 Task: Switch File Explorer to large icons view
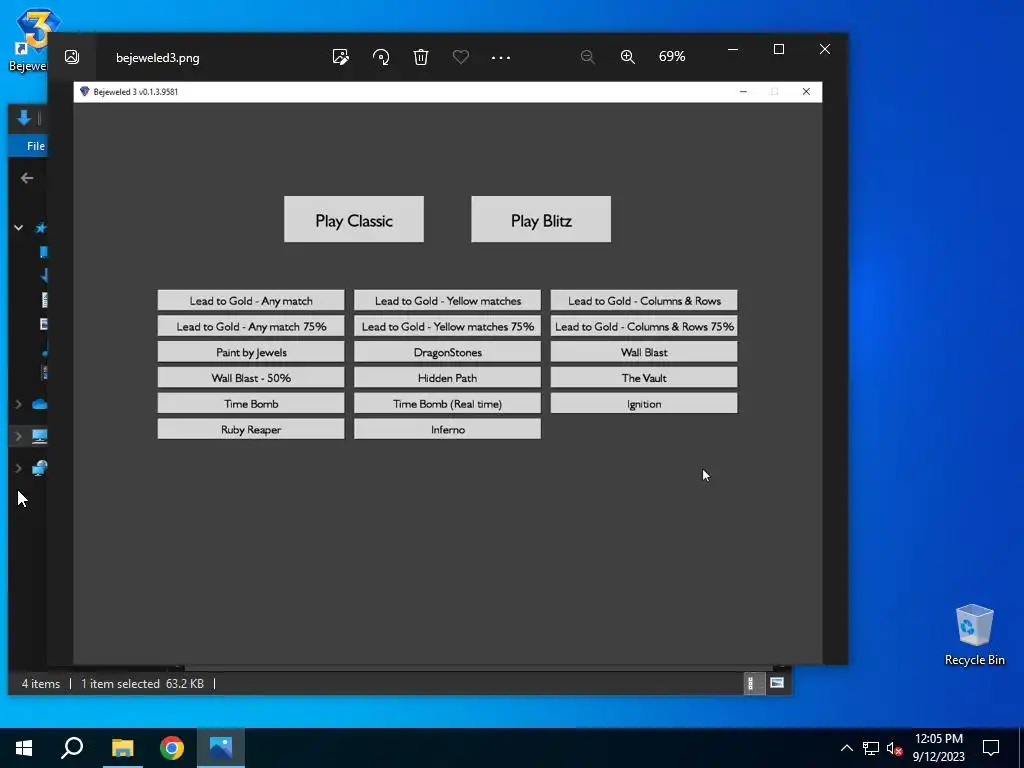[776, 683]
